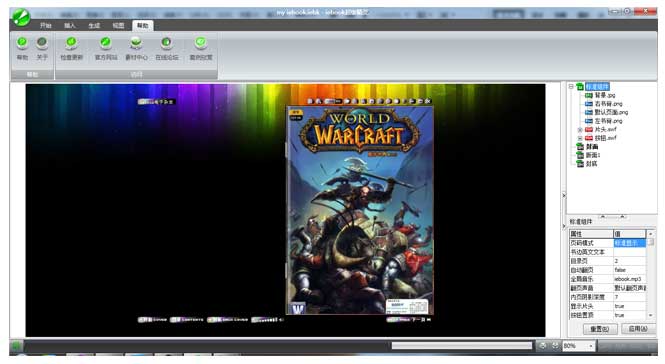Open the 官方网站 official website icon

(x=106, y=48)
